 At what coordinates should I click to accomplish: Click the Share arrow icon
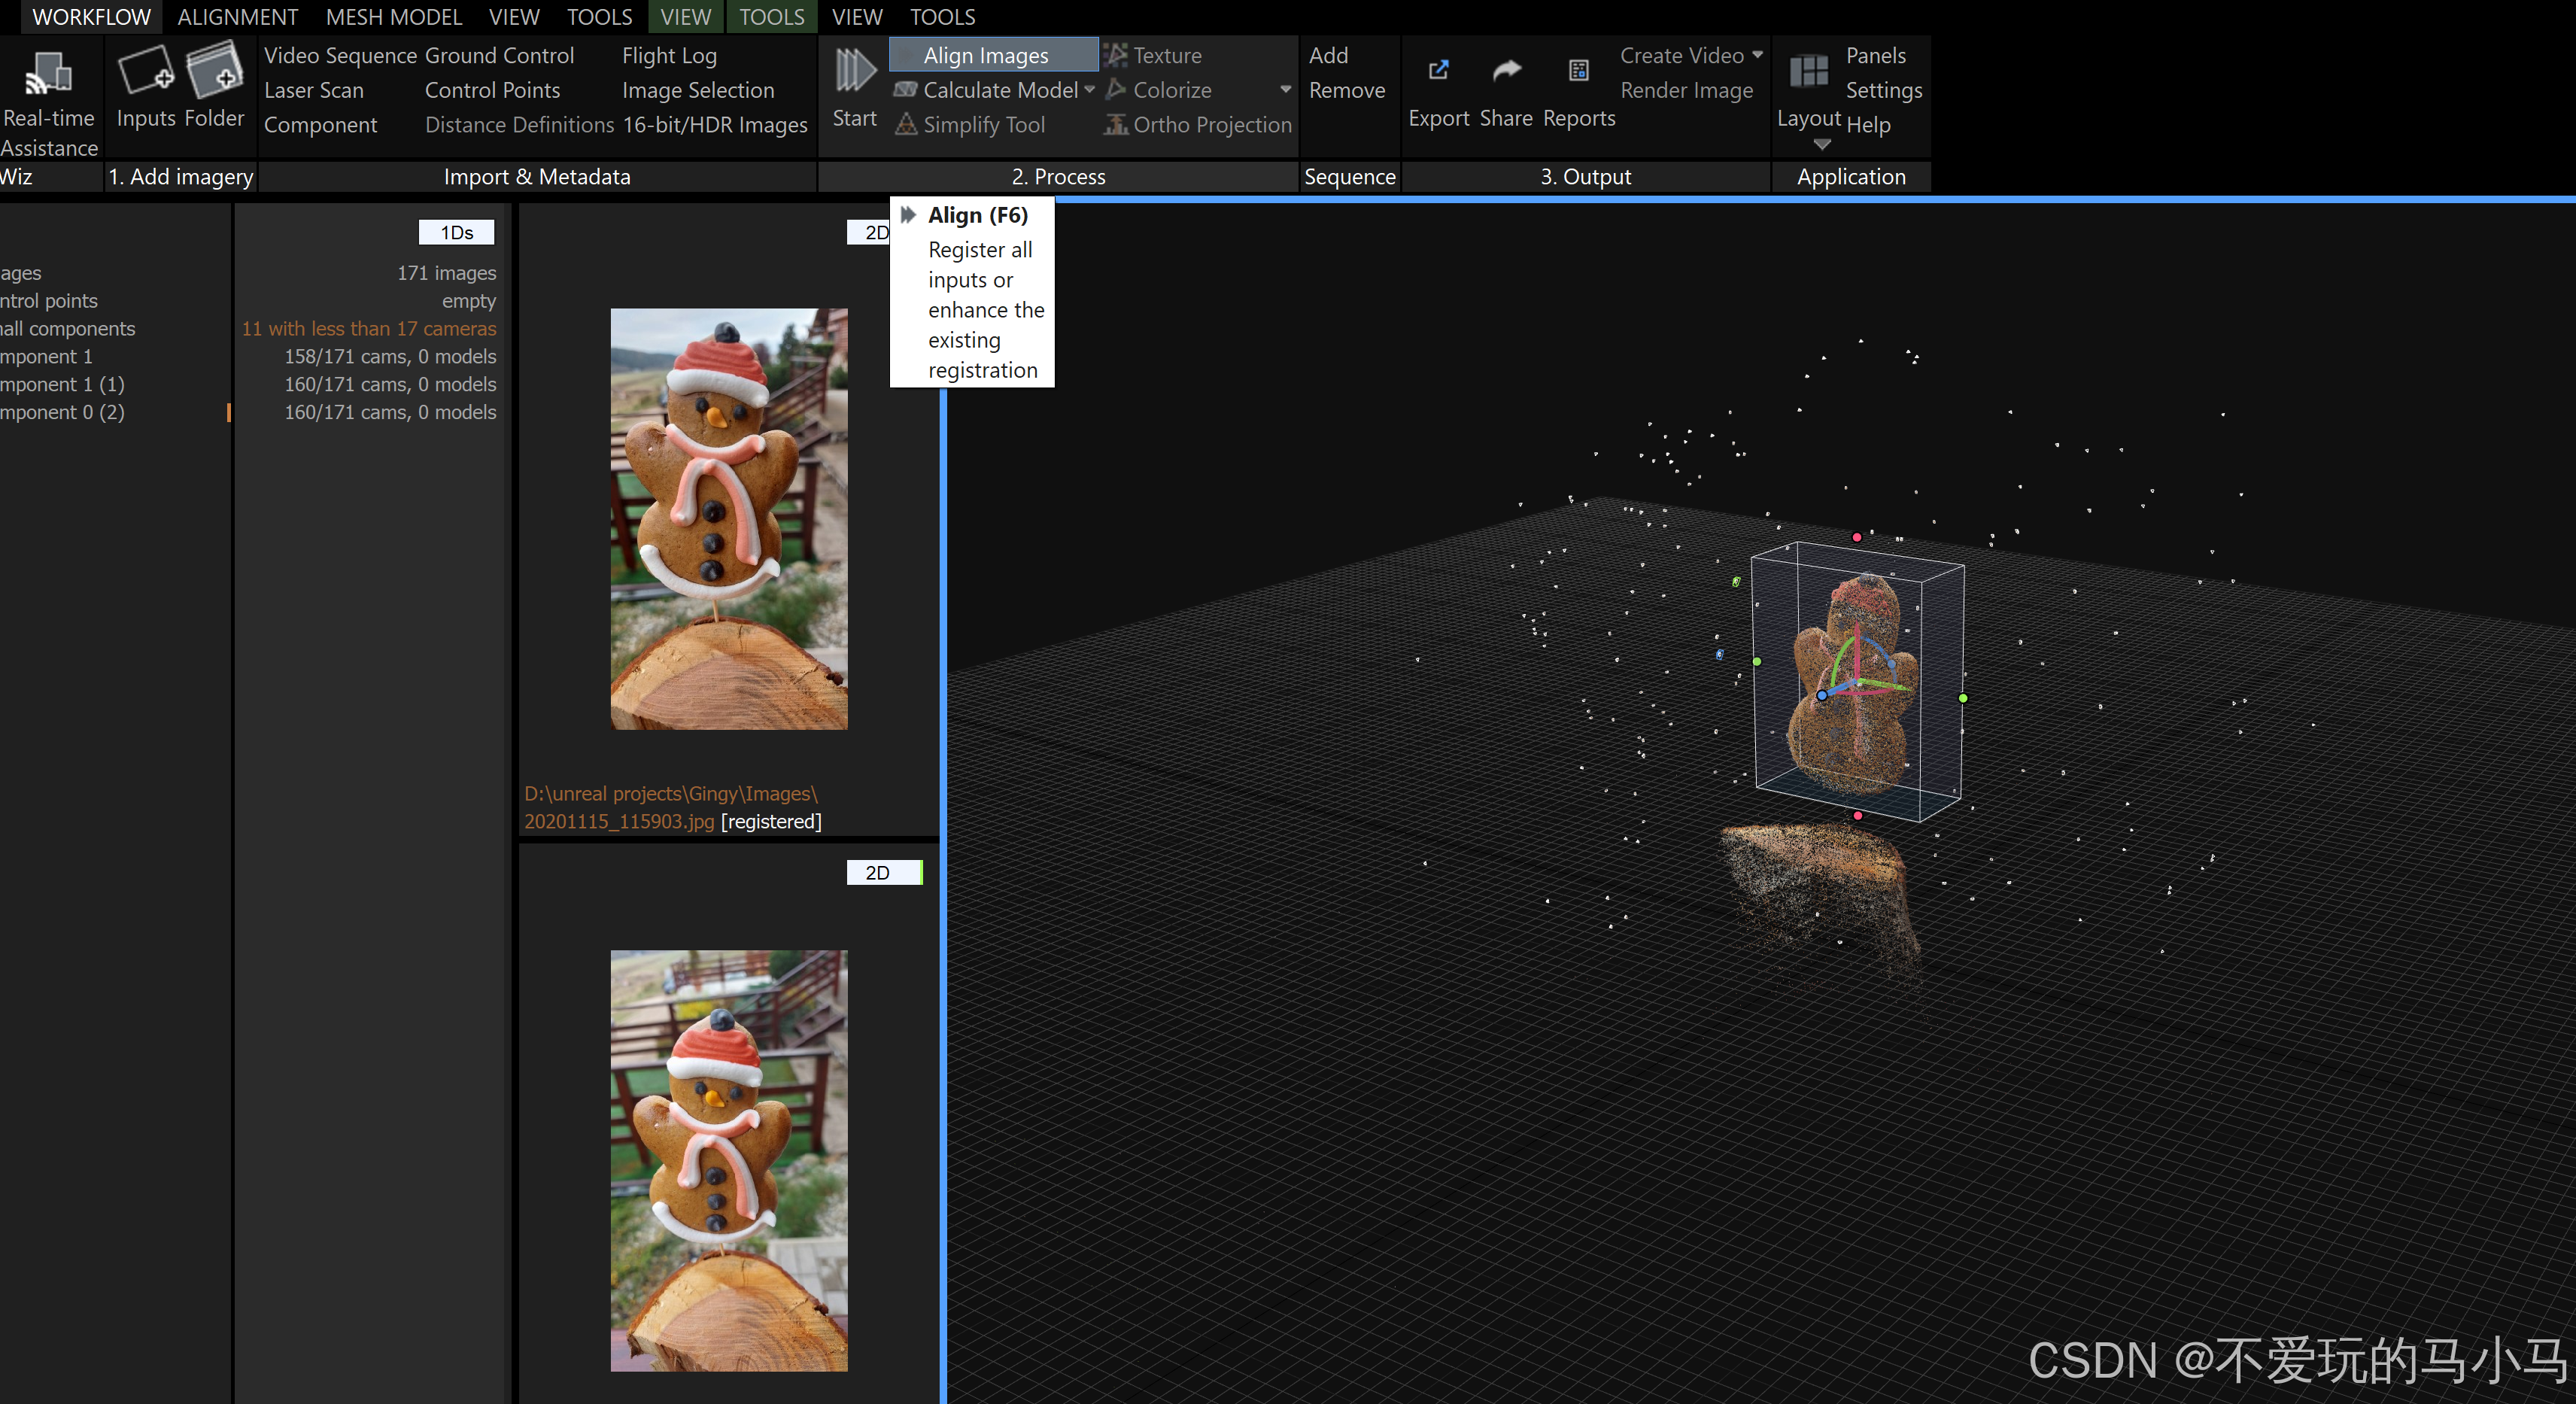(1506, 70)
